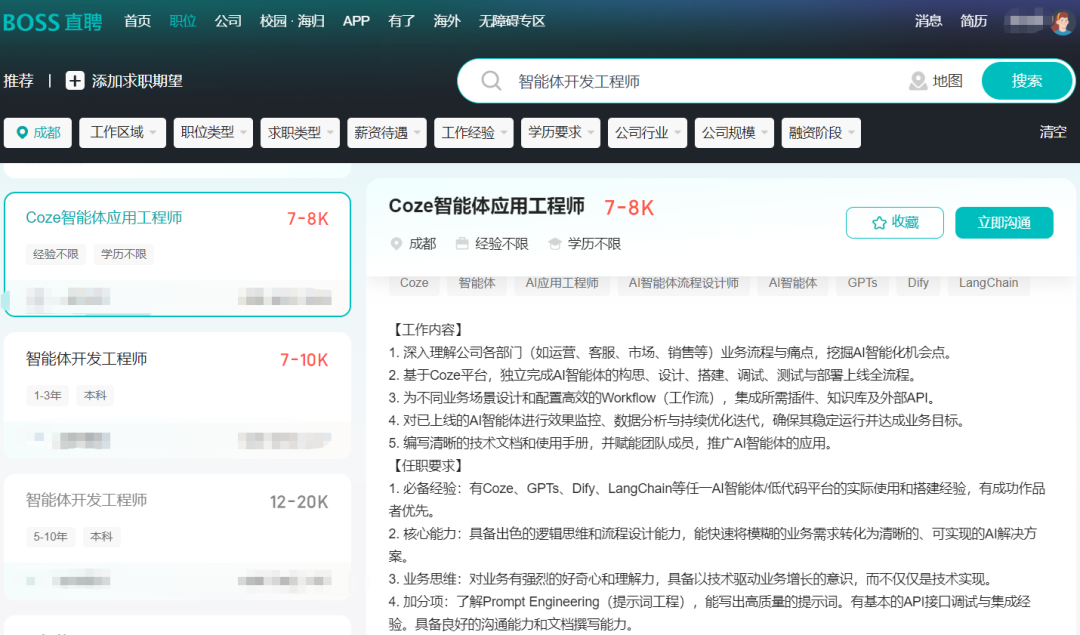The image size is (1080, 635).
Task: Open 智能体开发工程师 7-10K job card
Action: point(178,396)
